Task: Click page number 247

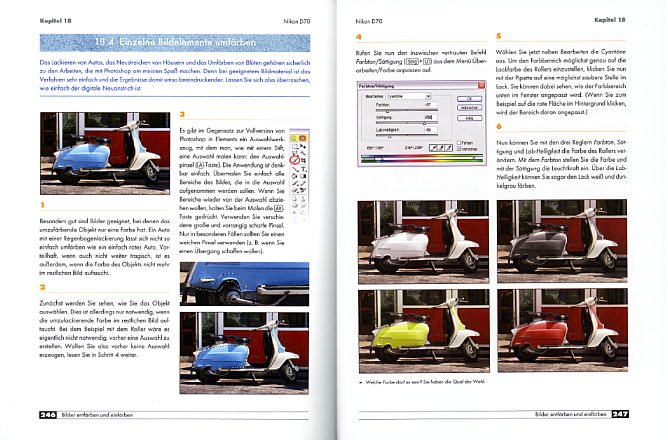Action: pyautogui.click(x=620, y=414)
